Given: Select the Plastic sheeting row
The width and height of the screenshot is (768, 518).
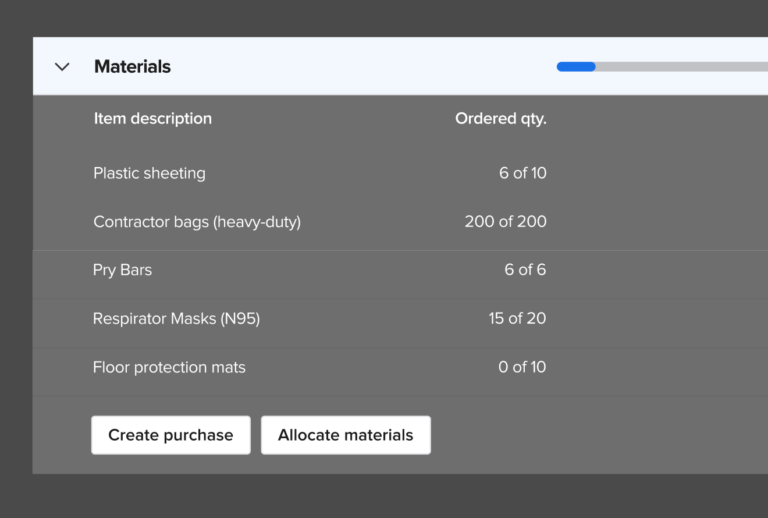Looking at the screenshot, I should [400, 173].
